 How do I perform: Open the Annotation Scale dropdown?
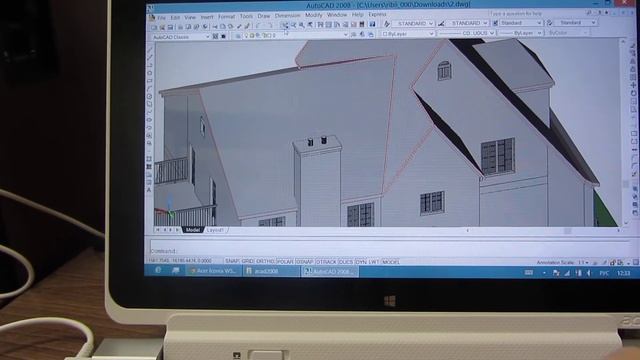[x=584, y=262]
